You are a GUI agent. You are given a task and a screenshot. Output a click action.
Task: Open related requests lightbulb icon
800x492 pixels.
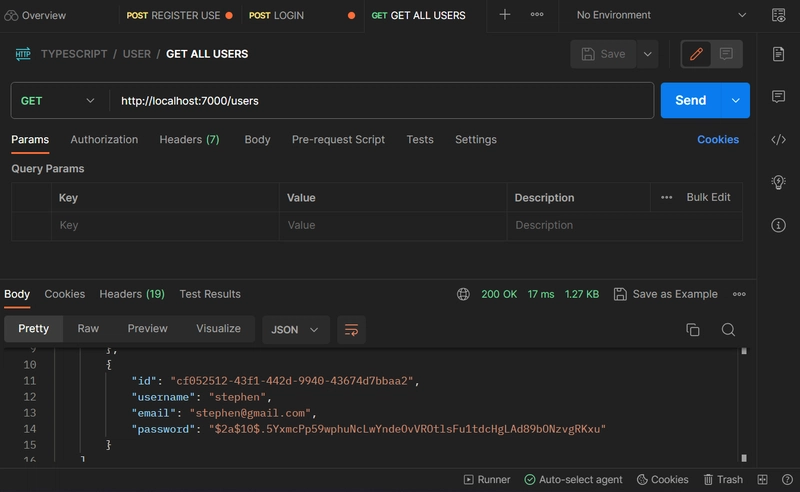(778, 182)
